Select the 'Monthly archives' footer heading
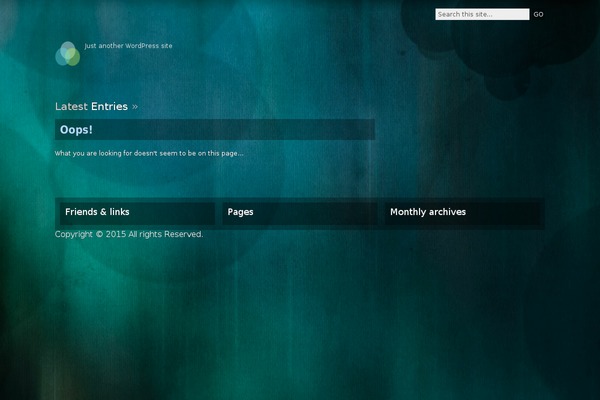Screen dimensions: 600x400 pos(428,212)
